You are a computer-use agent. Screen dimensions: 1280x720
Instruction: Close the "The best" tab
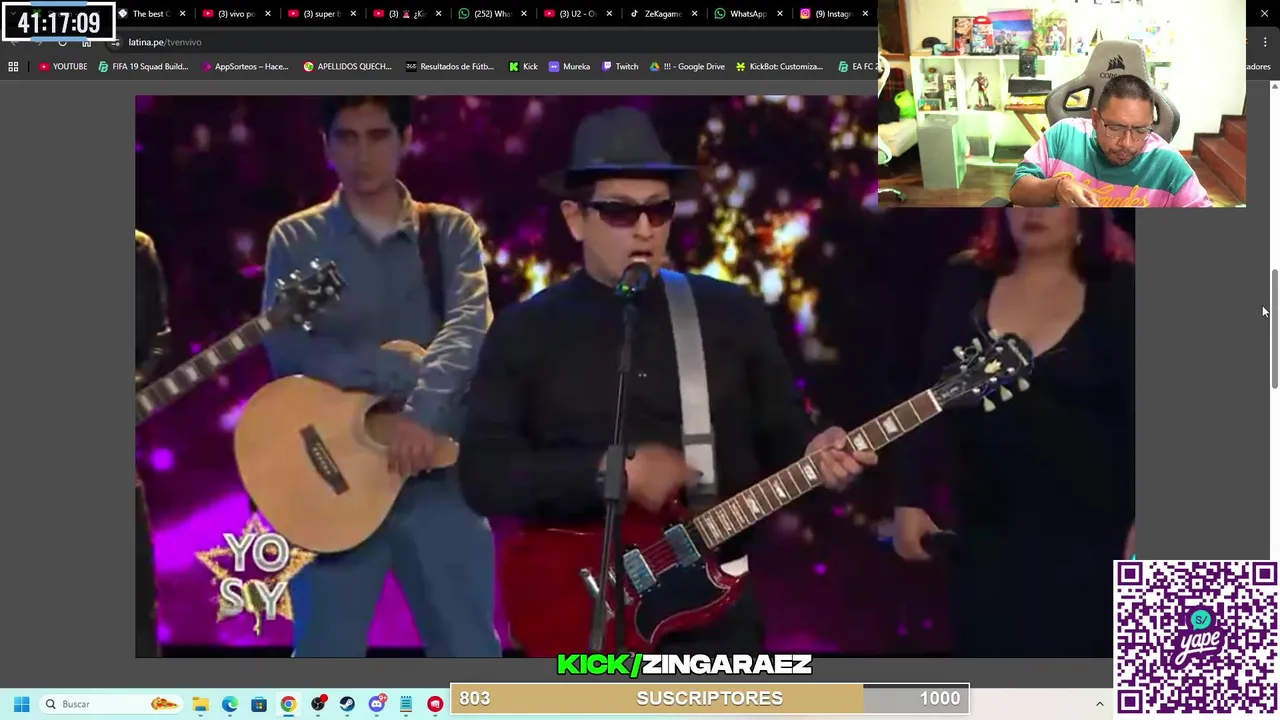(x=182, y=14)
